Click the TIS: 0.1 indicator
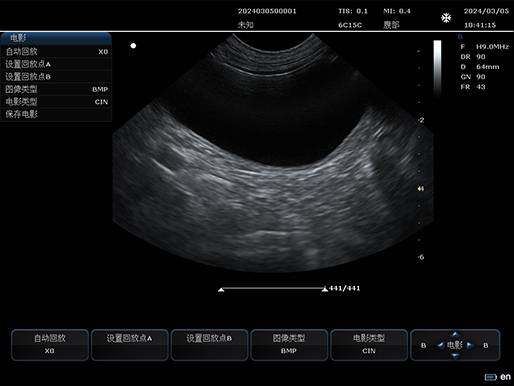 [353, 11]
